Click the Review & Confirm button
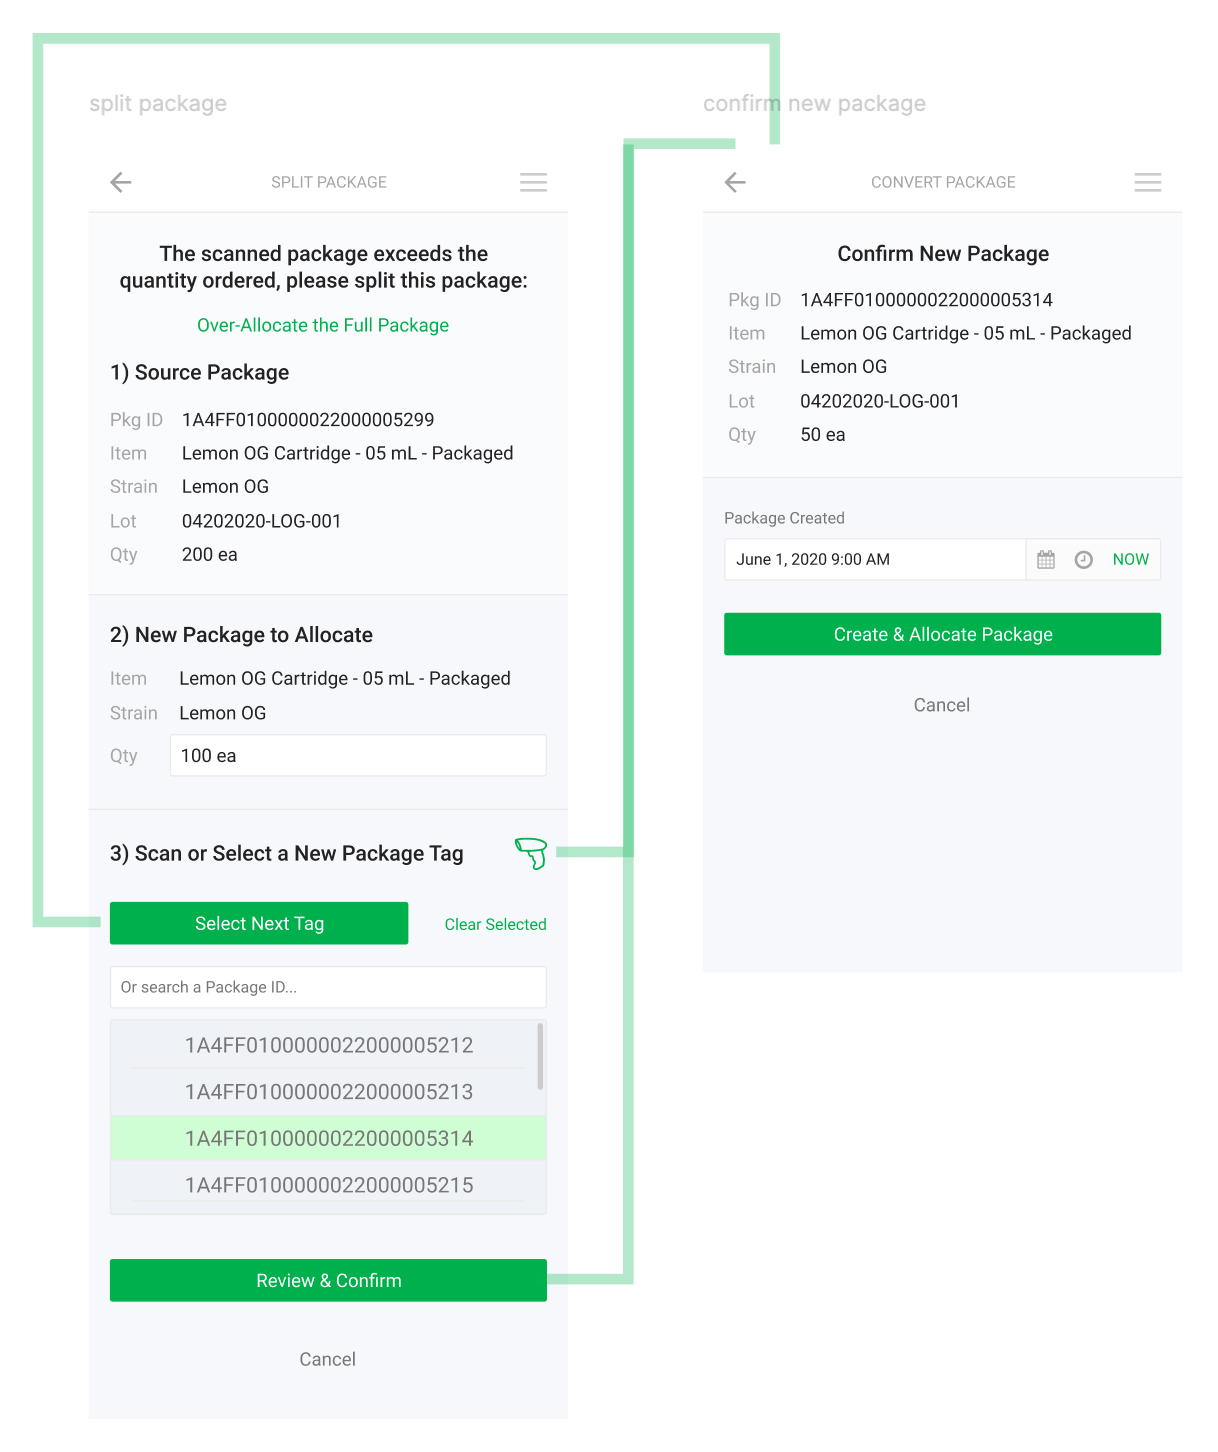1218x1452 pixels. [x=328, y=1280]
